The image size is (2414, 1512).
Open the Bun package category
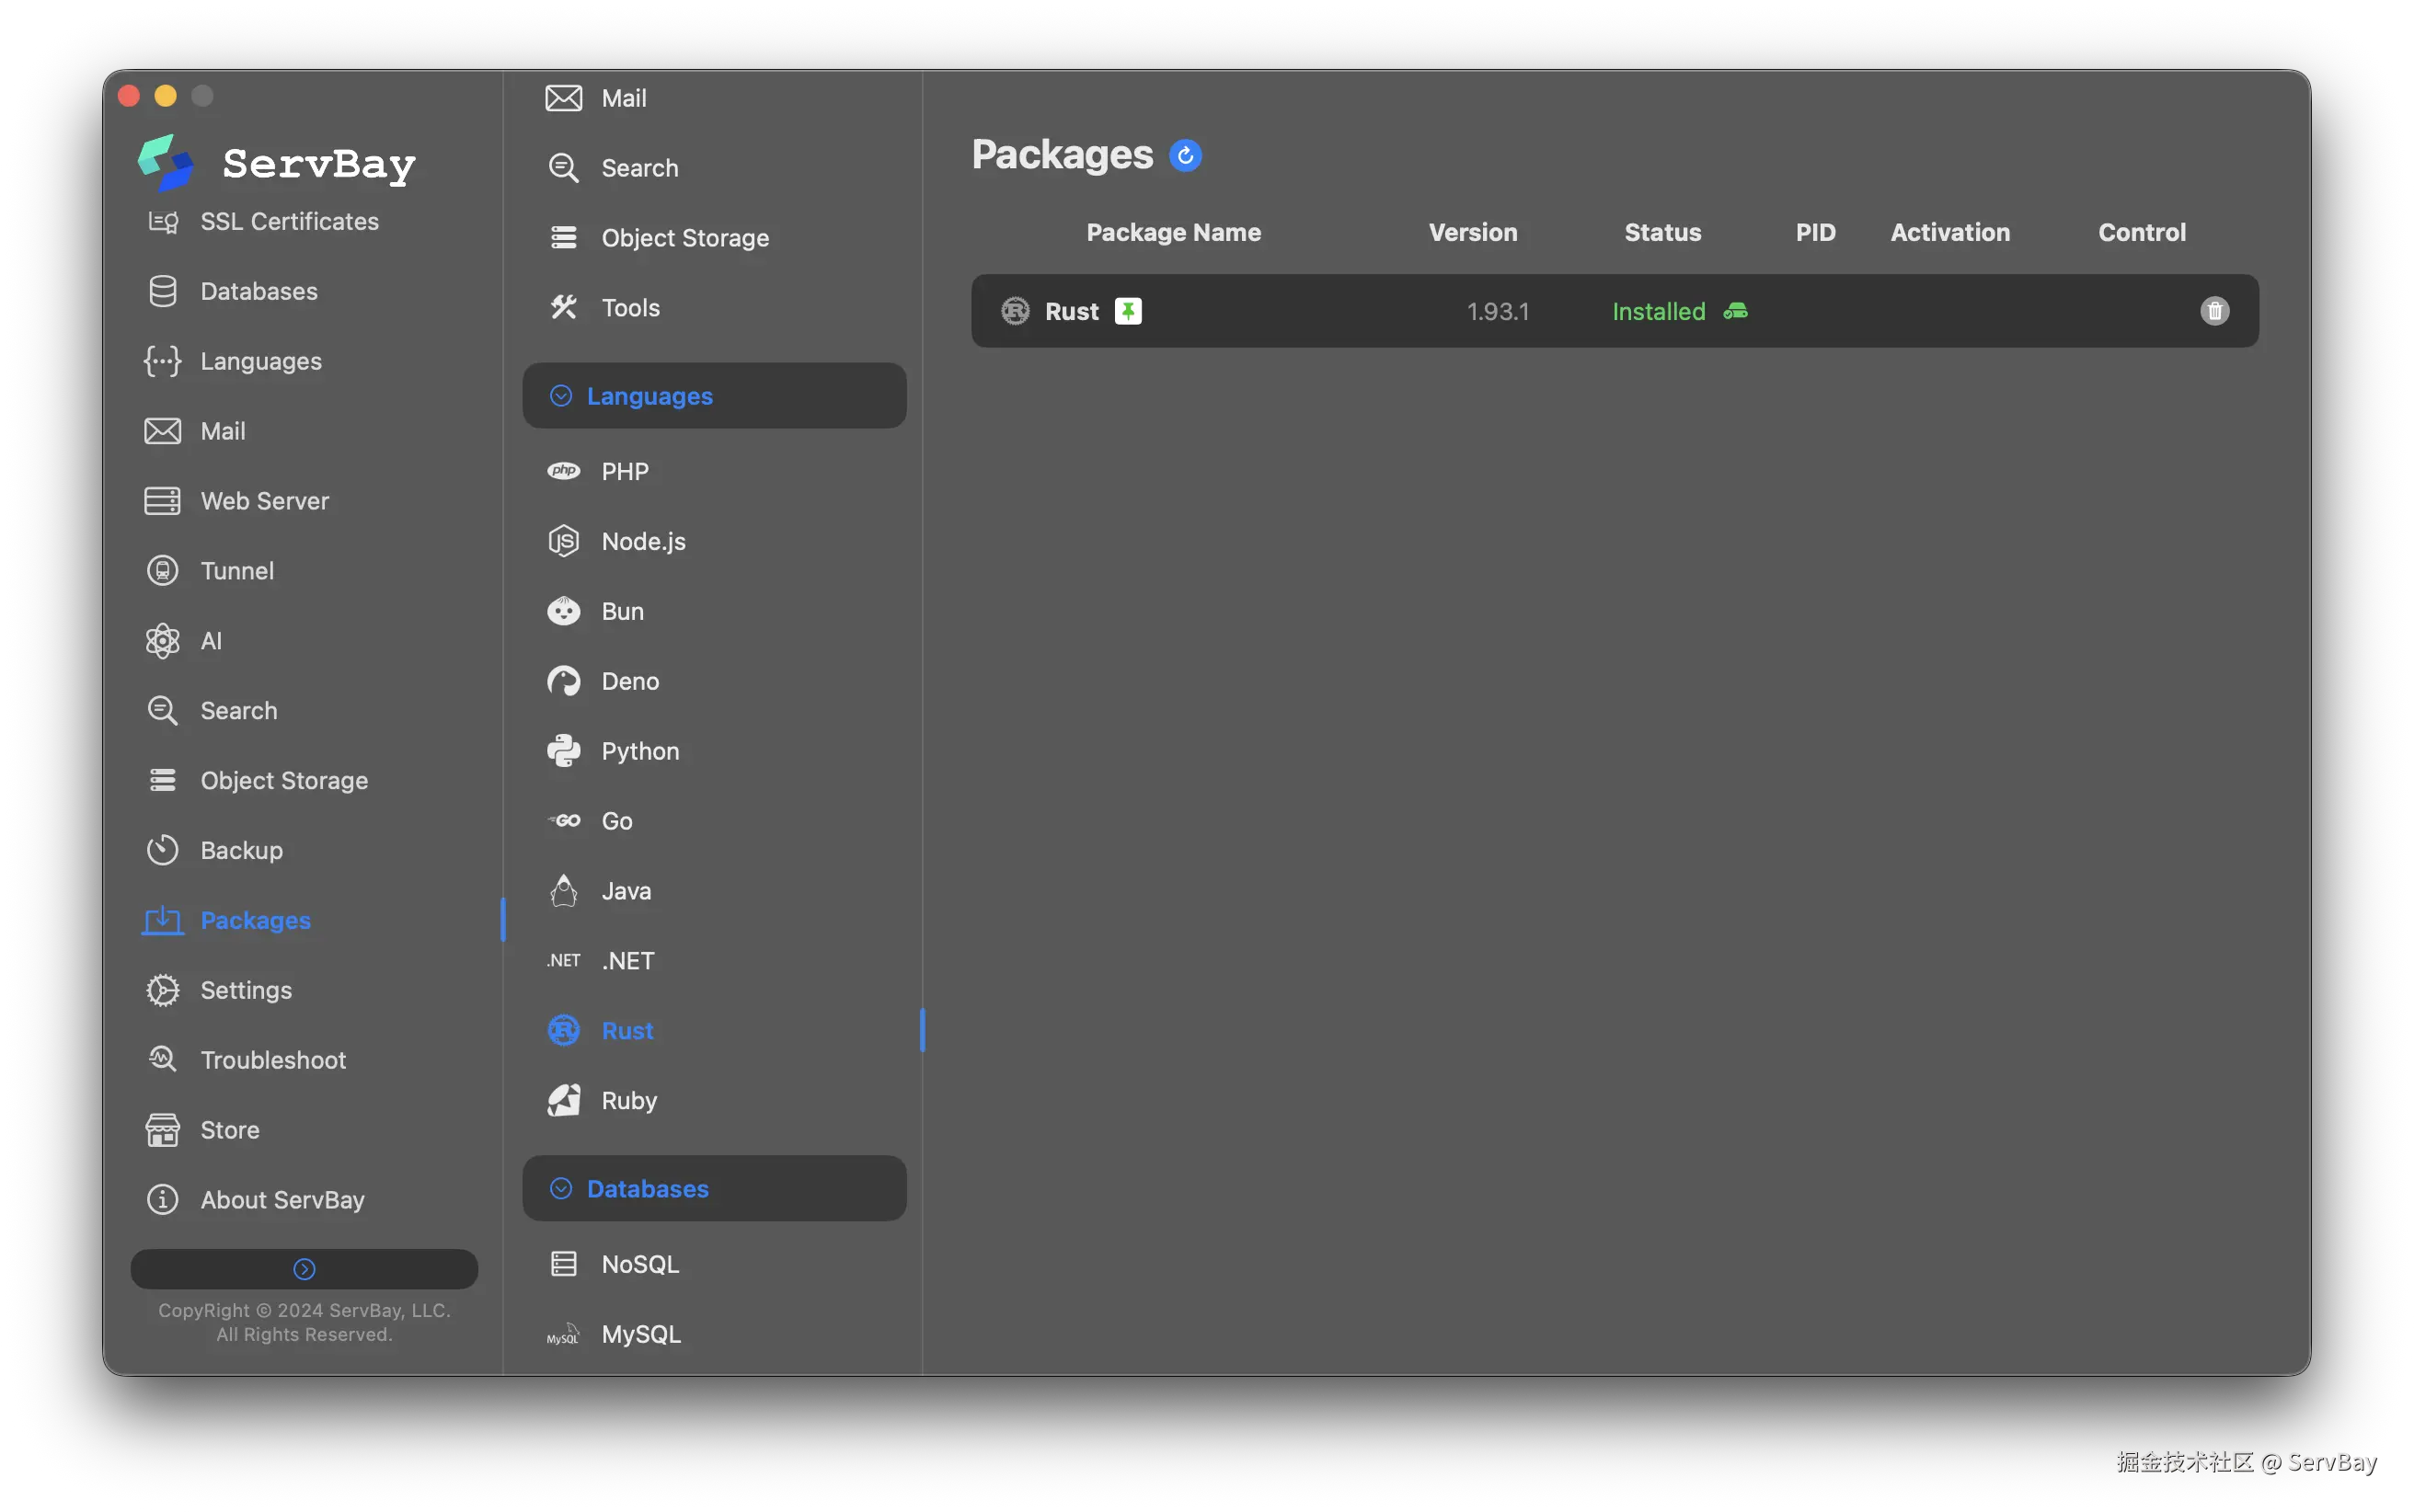point(622,611)
